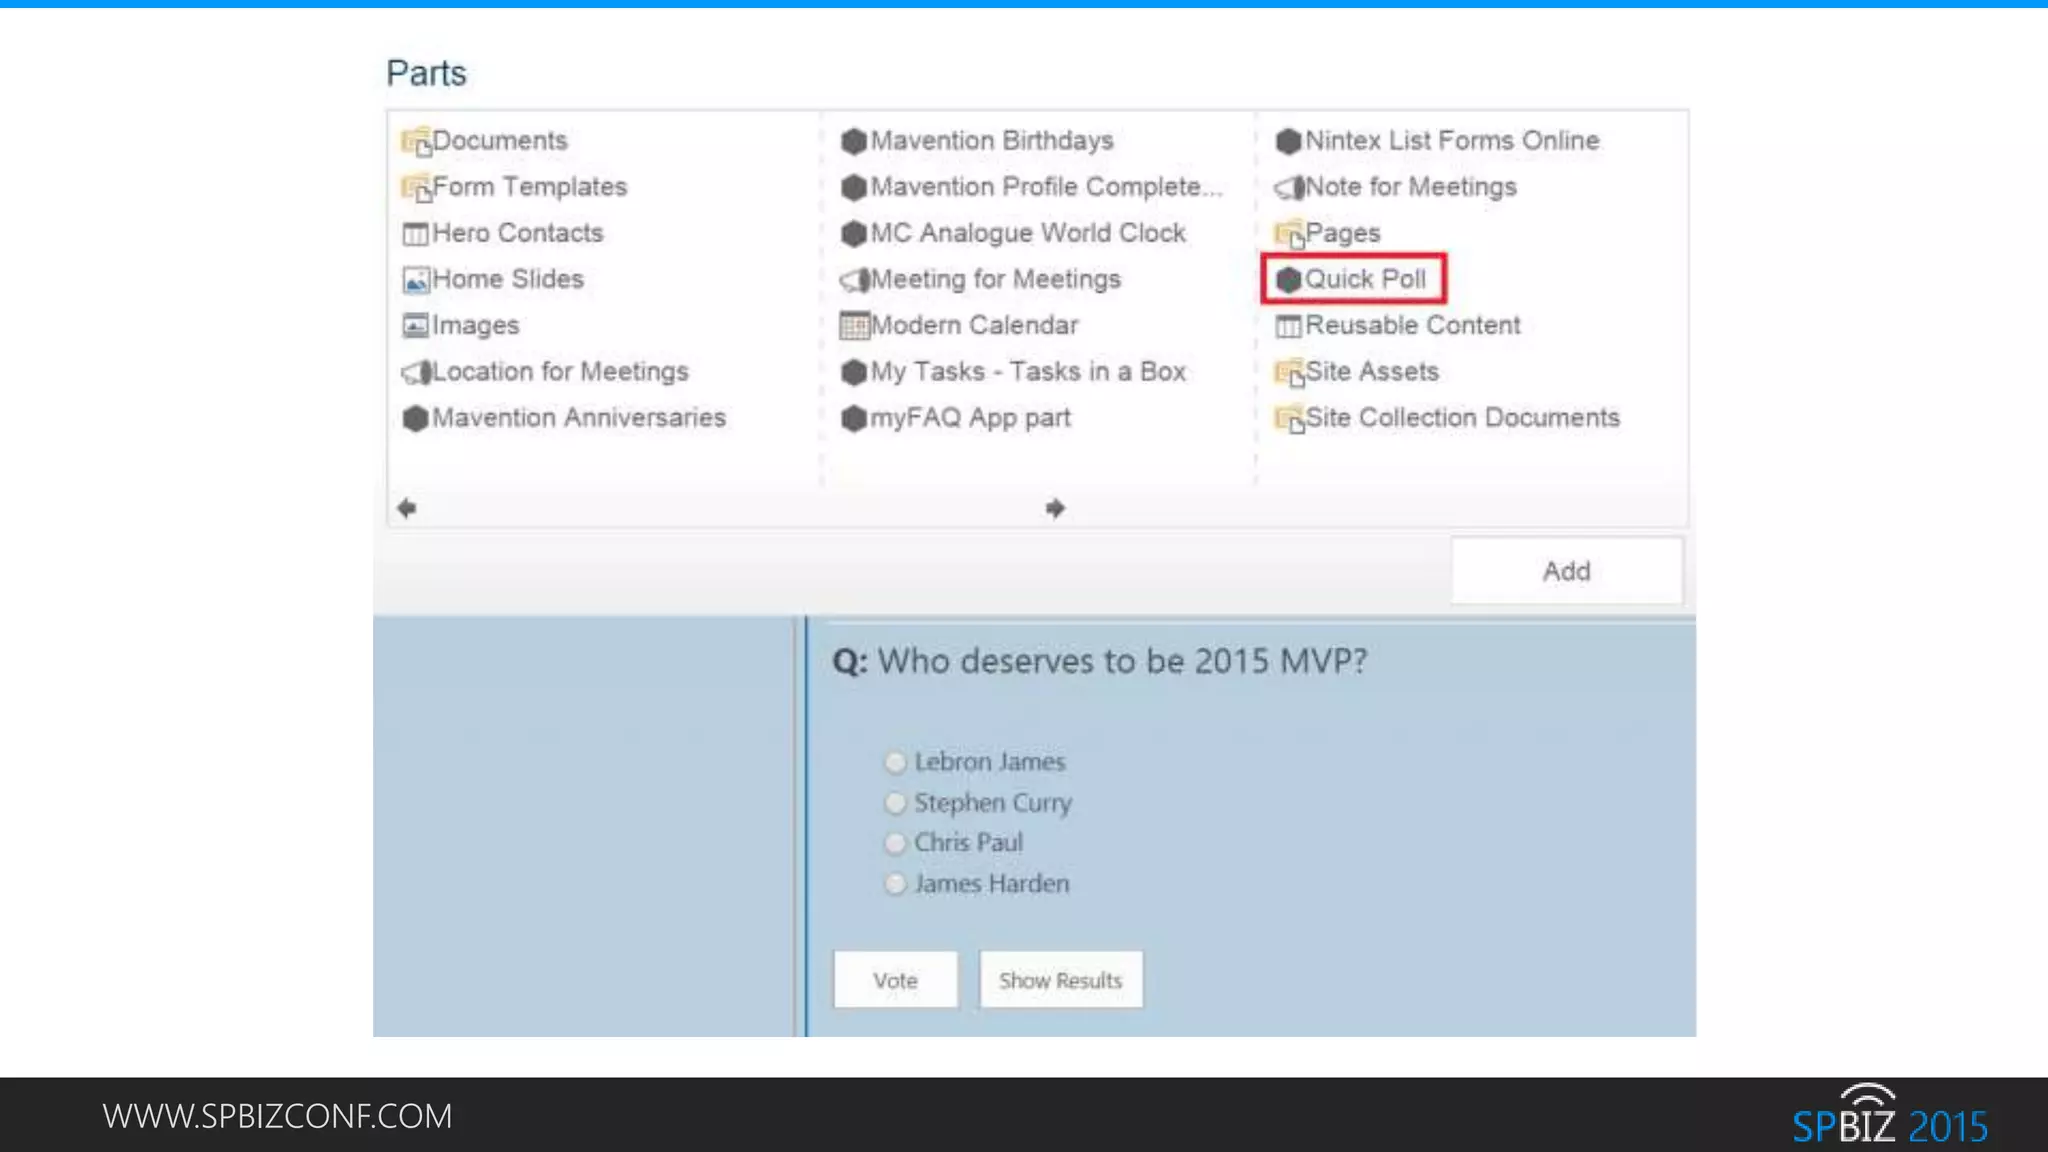
Task: Click the Modern Calendar icon
Action: (853, 326)
